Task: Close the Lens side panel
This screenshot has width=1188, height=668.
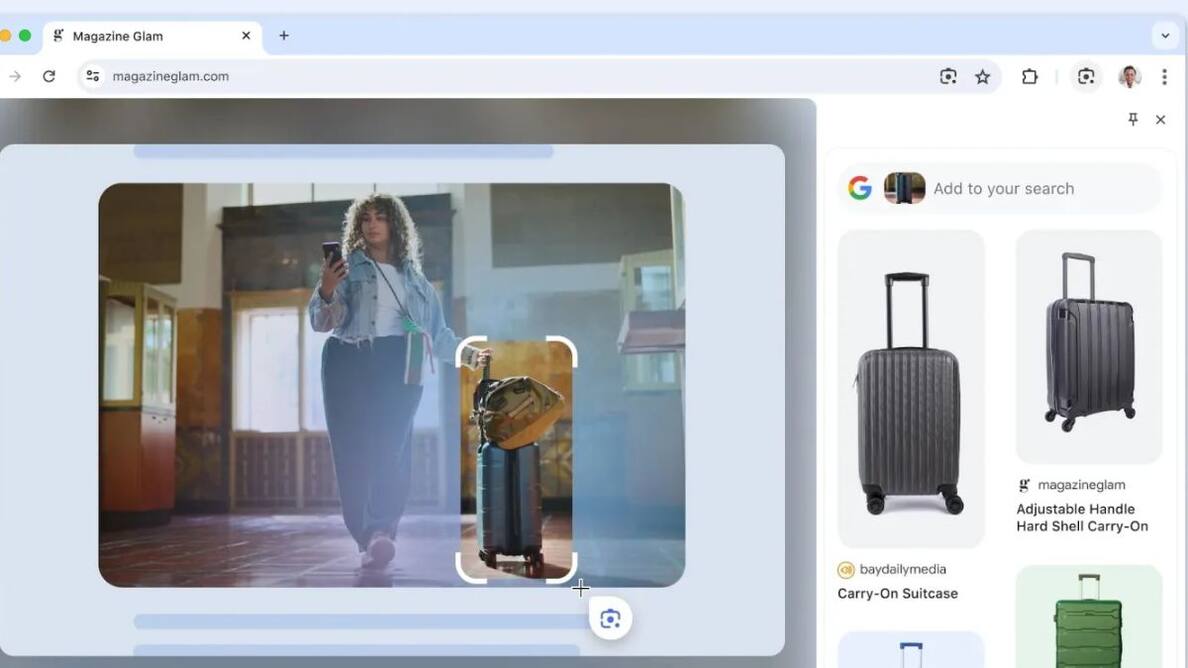Action: (1160, 120)
